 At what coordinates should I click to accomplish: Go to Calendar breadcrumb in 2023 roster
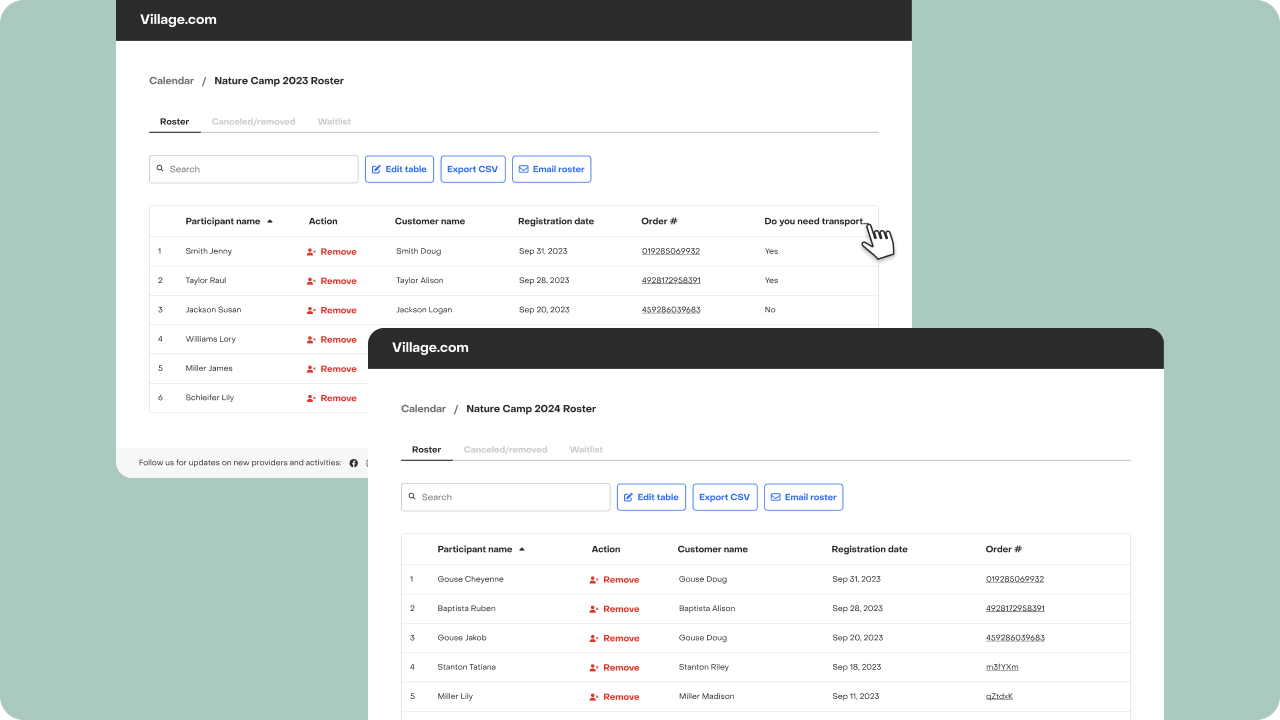171,81
